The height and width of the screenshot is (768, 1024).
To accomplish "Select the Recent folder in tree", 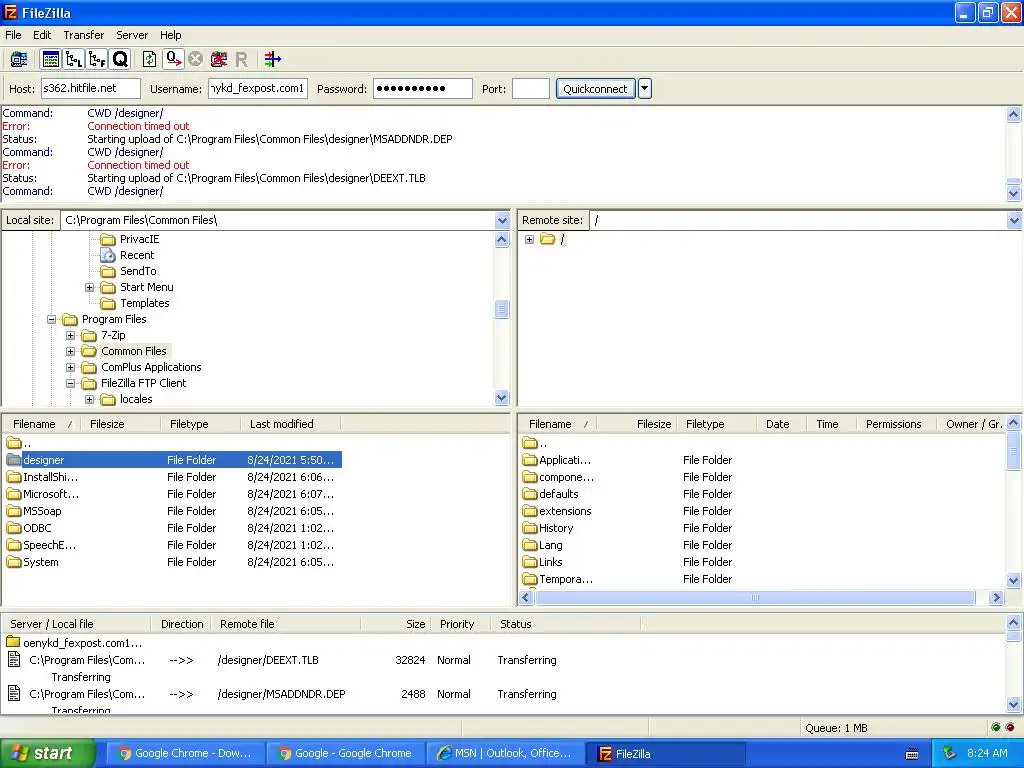I will (136, 255).
